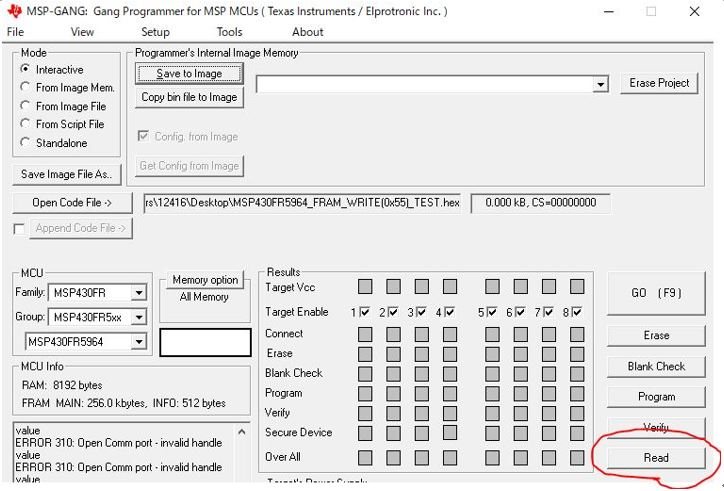Select Standalone mode
The width and height of the screenshot is (724, 491).
click(x=25, y=142)
